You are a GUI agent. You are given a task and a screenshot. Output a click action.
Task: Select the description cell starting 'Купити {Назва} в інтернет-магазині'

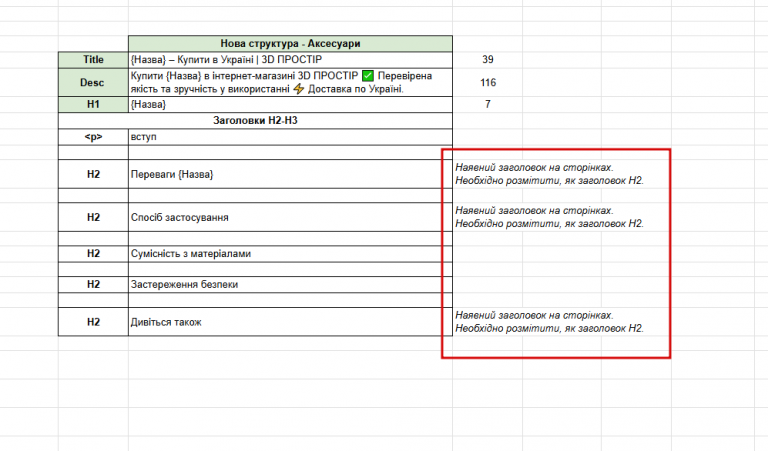[x=290, y=82]
